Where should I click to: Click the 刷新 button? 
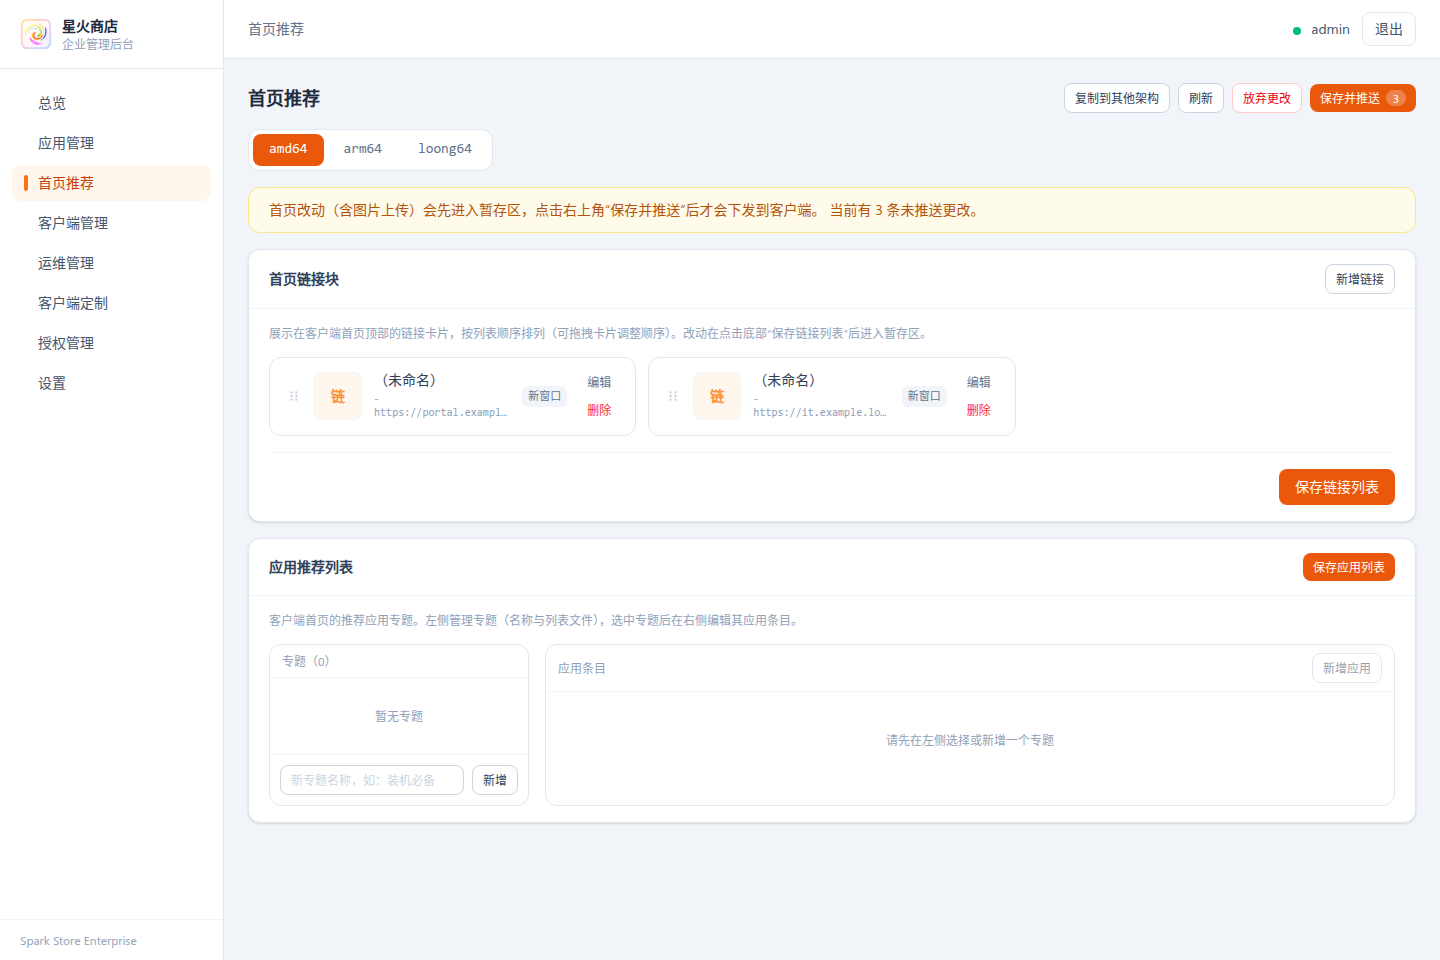click(x=1201, y=98)
